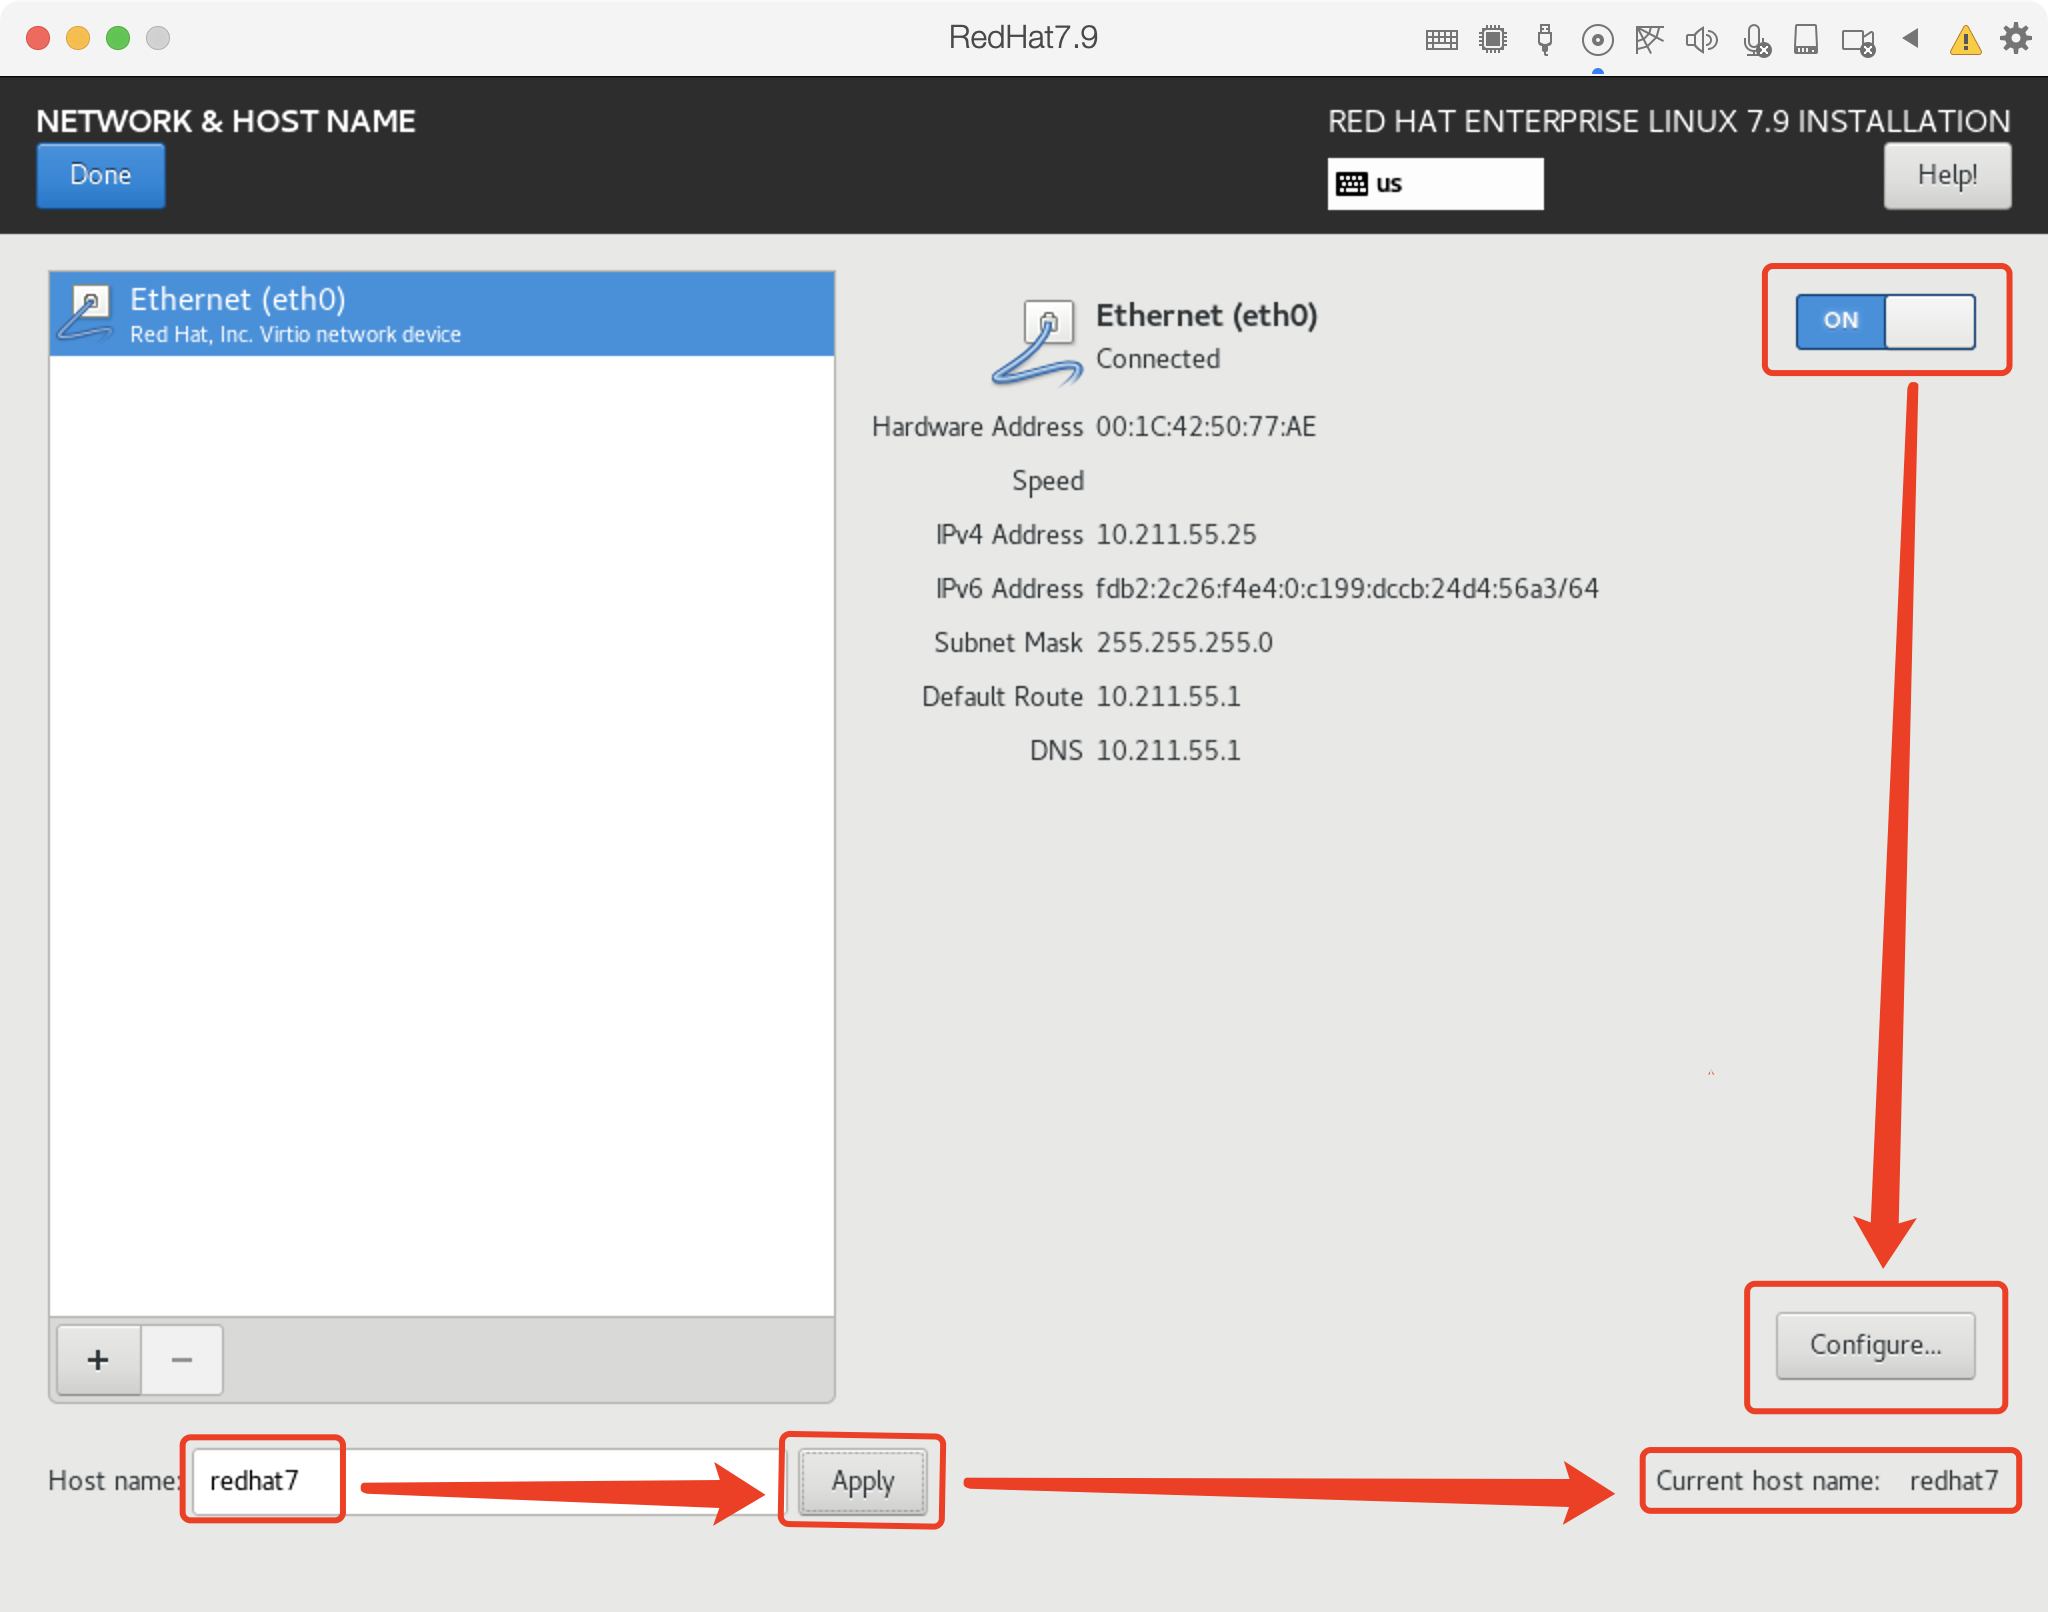Screen dimensions: 2048x1612
Task: Open the CPU chip status icon
Action: (x=1493, y=40)
